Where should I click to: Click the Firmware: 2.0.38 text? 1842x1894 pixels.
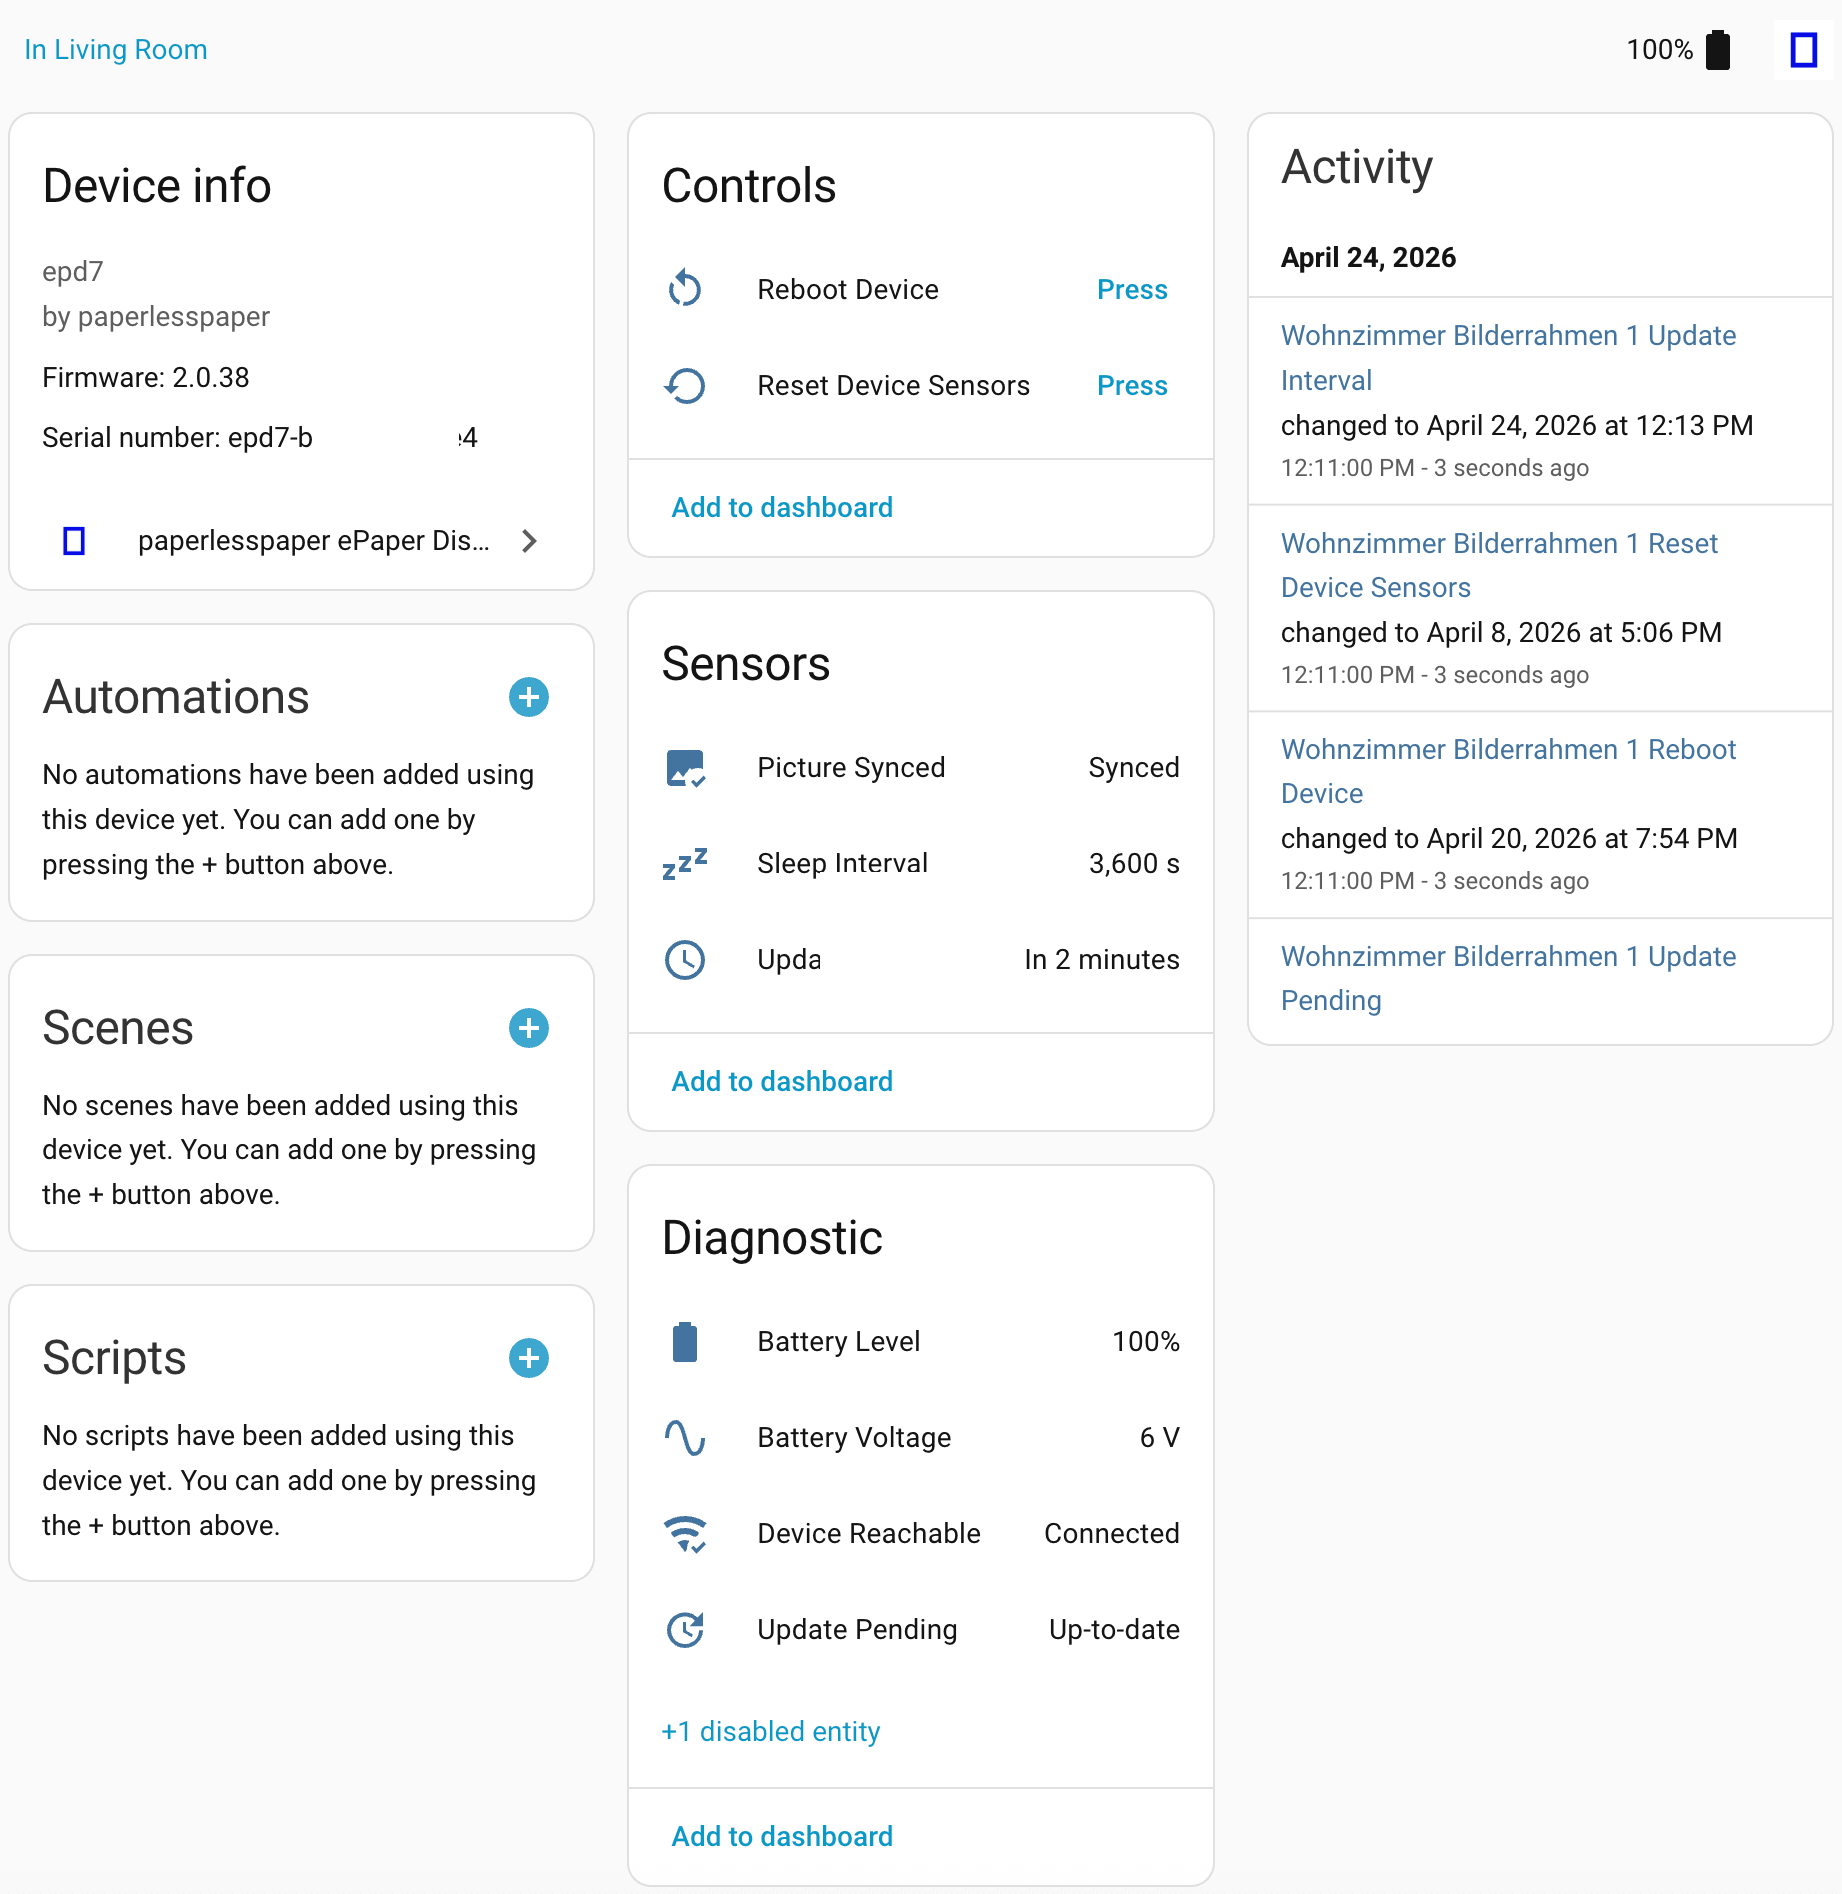tap(146, 377)
